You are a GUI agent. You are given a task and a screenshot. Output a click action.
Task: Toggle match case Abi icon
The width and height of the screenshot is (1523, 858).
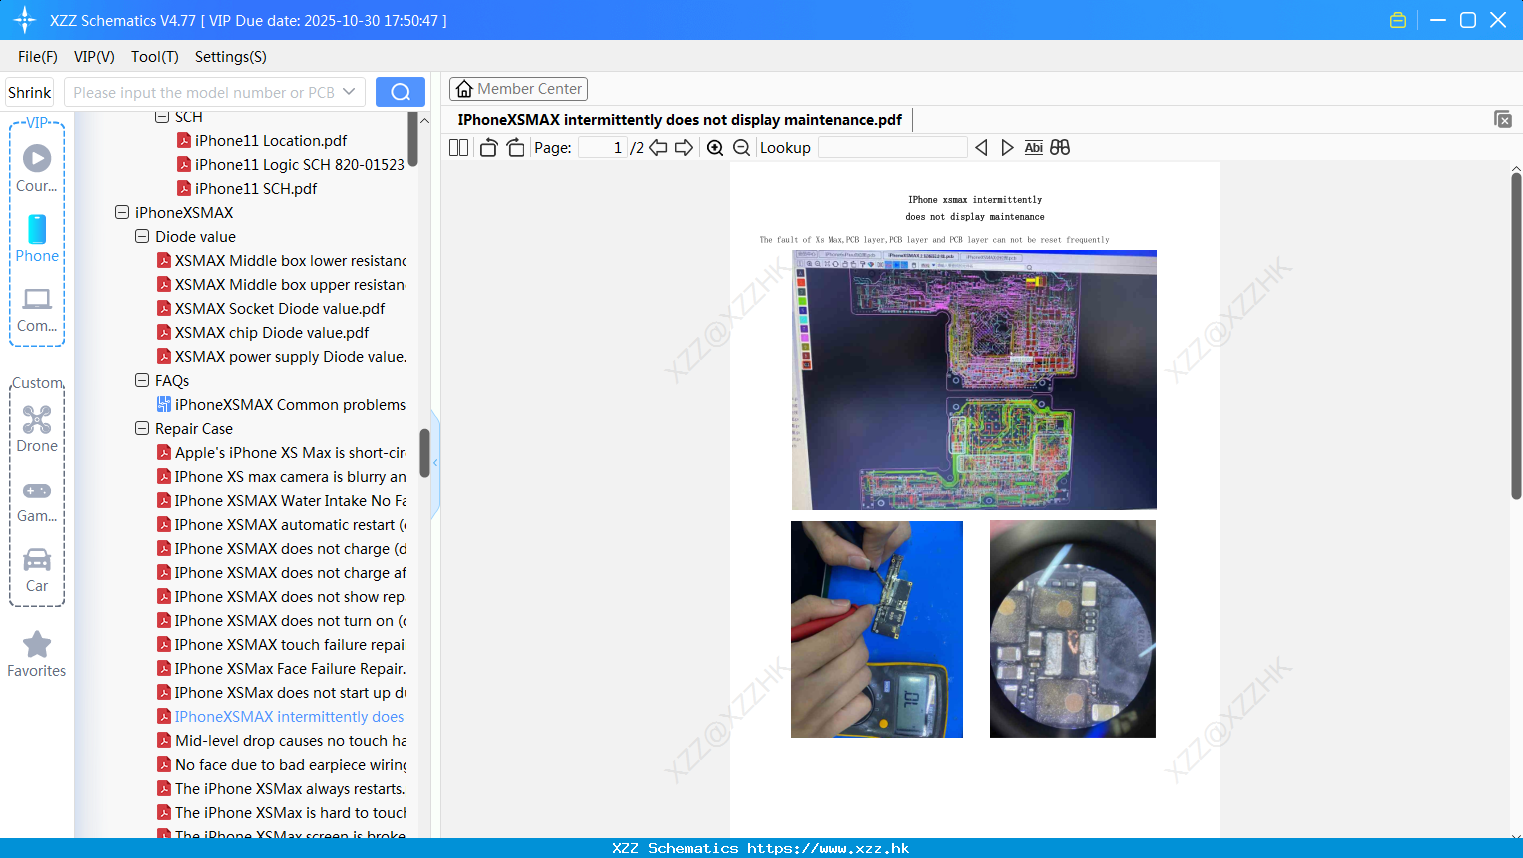tap(1033, 148)
